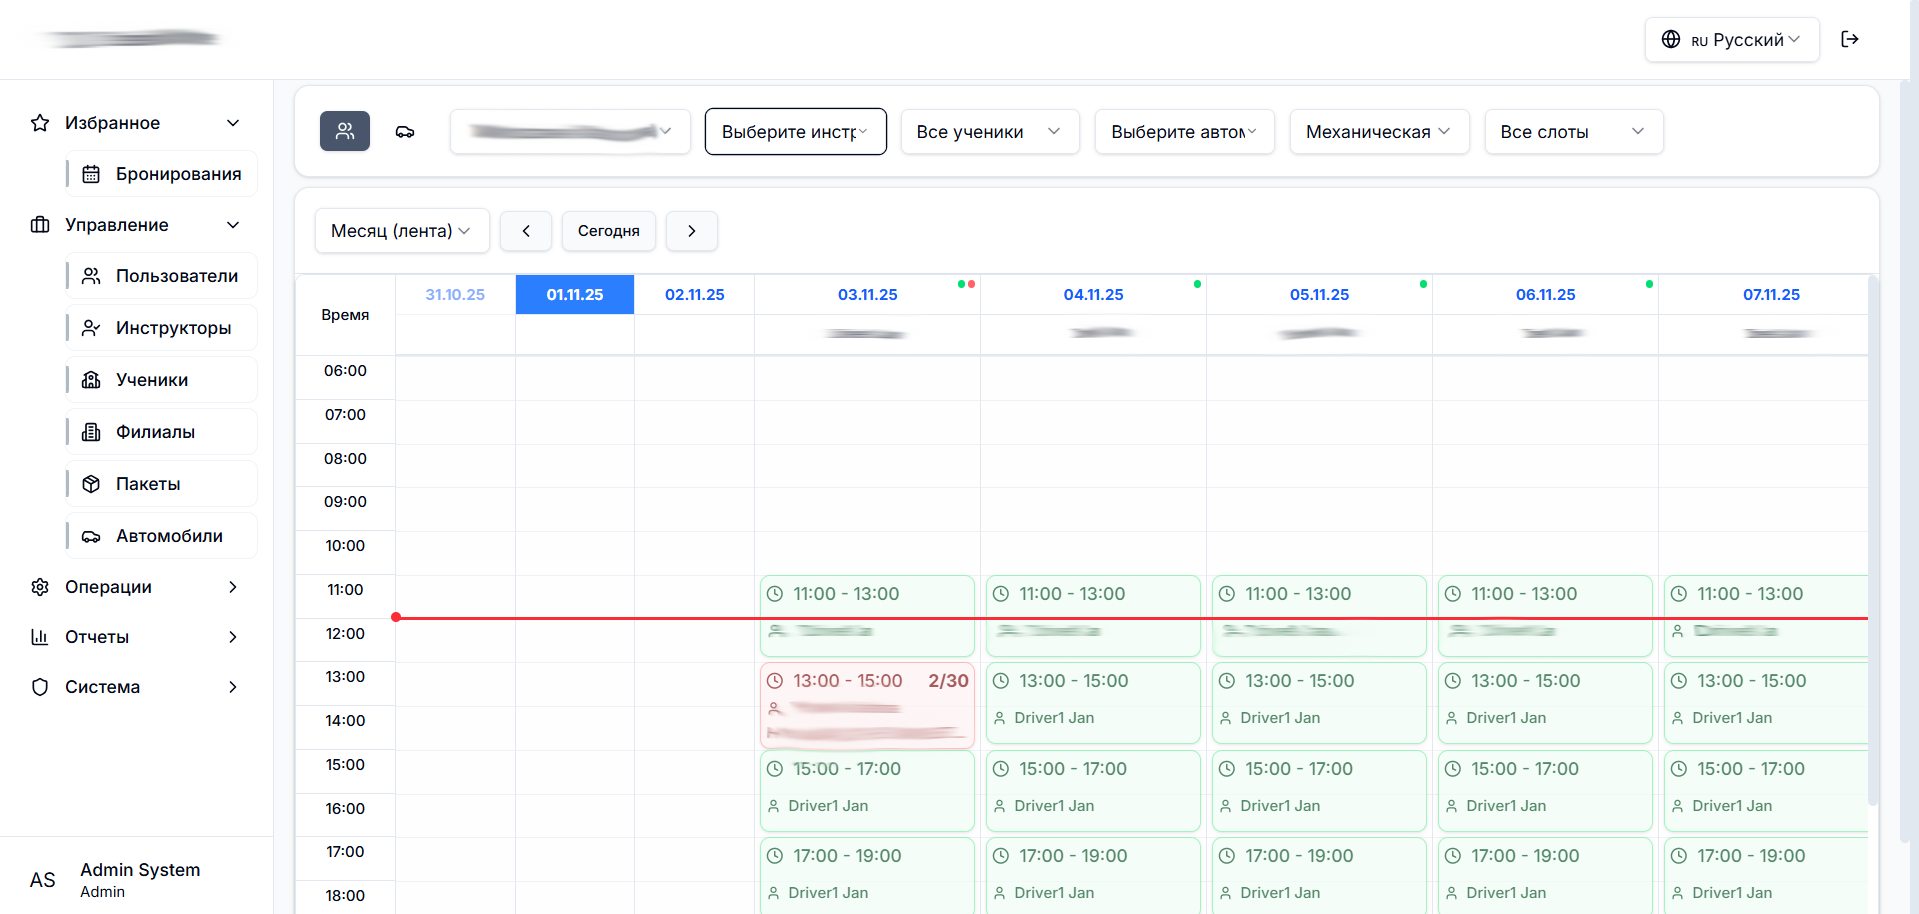Open Пользователи page in sidebar
This screenshot has width=1919, height=914.
162,276
